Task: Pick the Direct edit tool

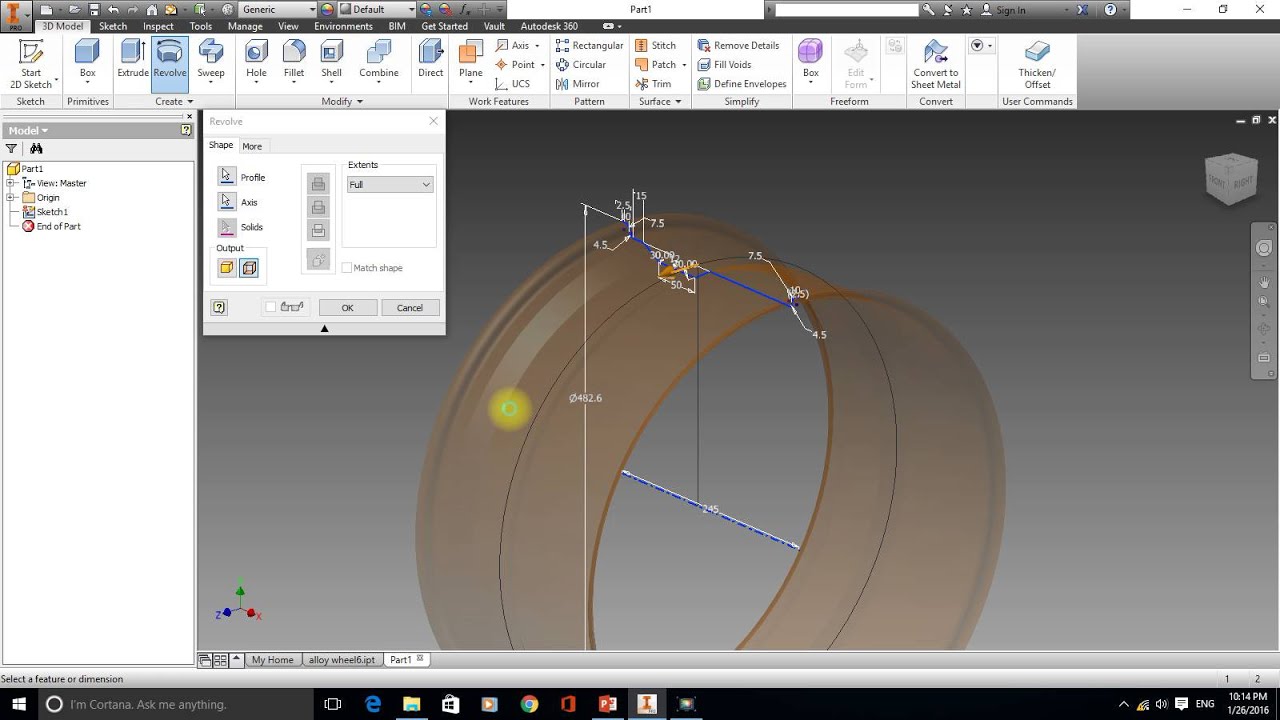Action: click(x=431, y=58)
